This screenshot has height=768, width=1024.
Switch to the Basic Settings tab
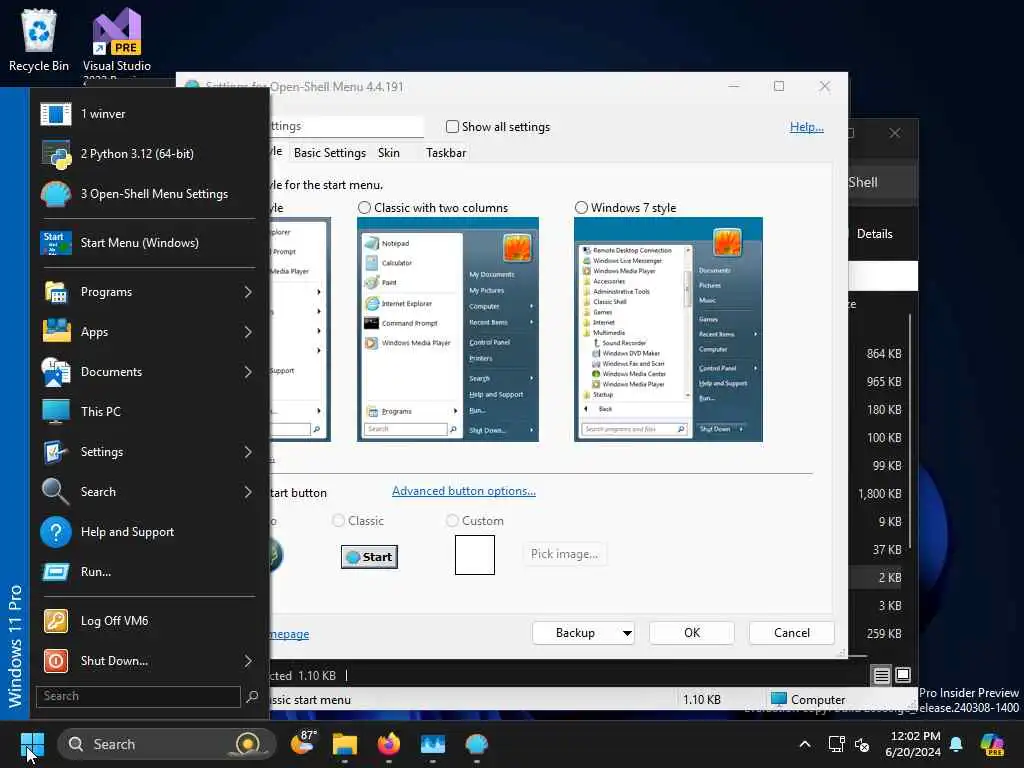click(x=330, y=153)
